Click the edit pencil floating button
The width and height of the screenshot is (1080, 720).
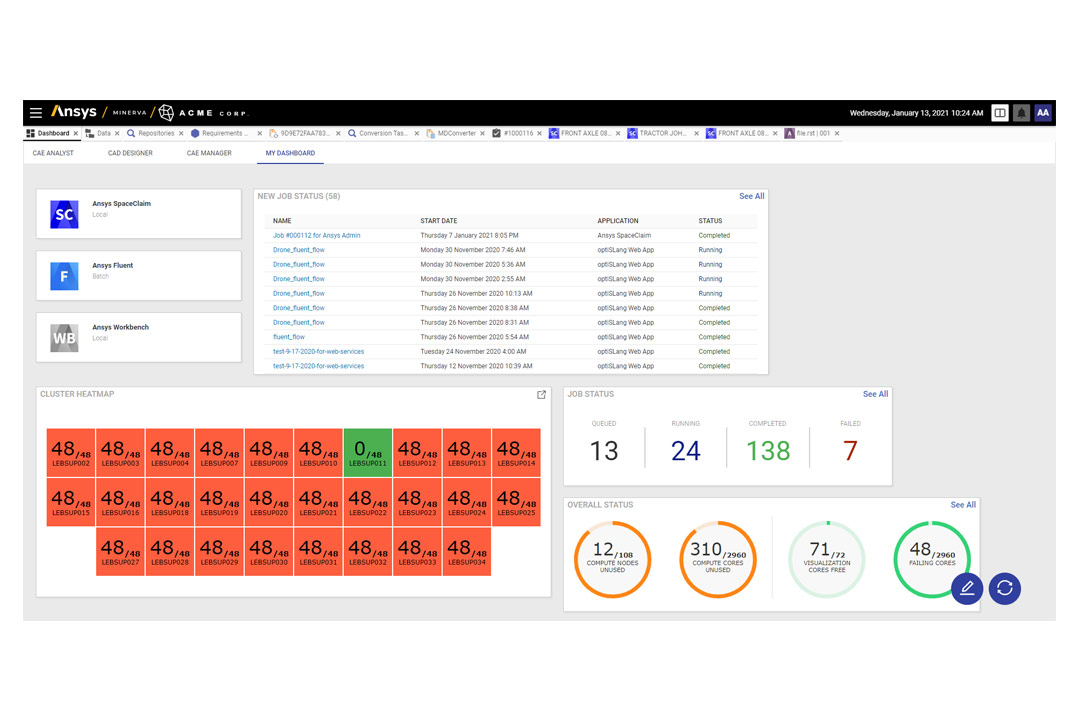(x=967, y=588)
